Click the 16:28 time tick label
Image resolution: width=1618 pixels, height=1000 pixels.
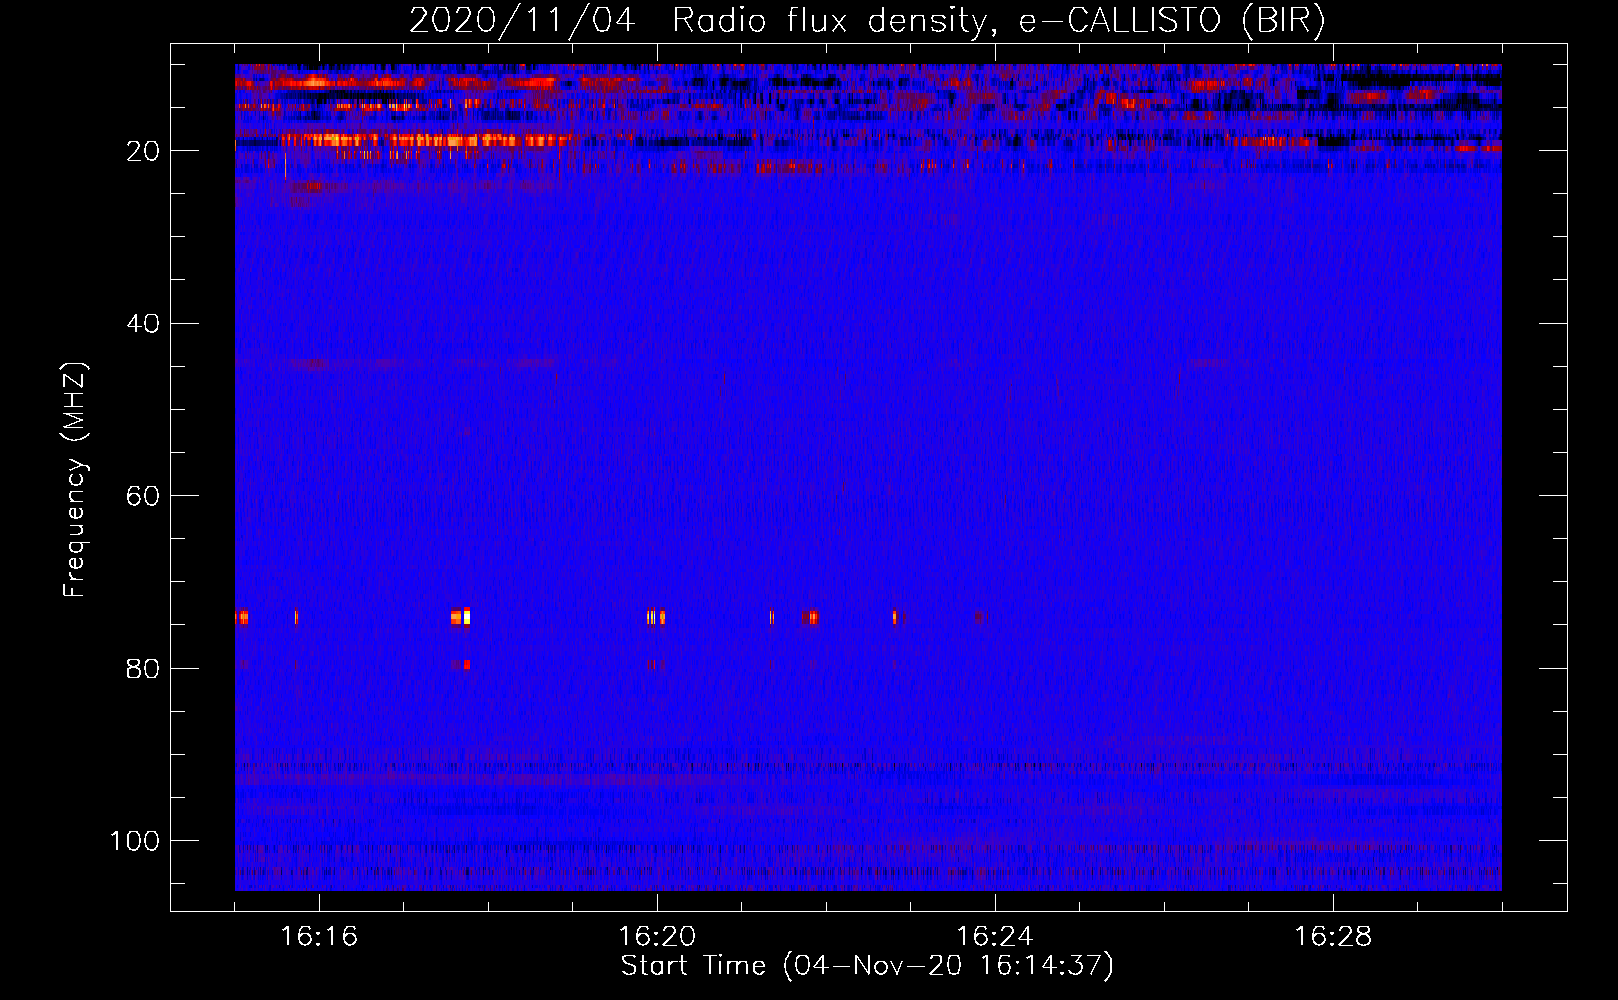point(1333,937)
